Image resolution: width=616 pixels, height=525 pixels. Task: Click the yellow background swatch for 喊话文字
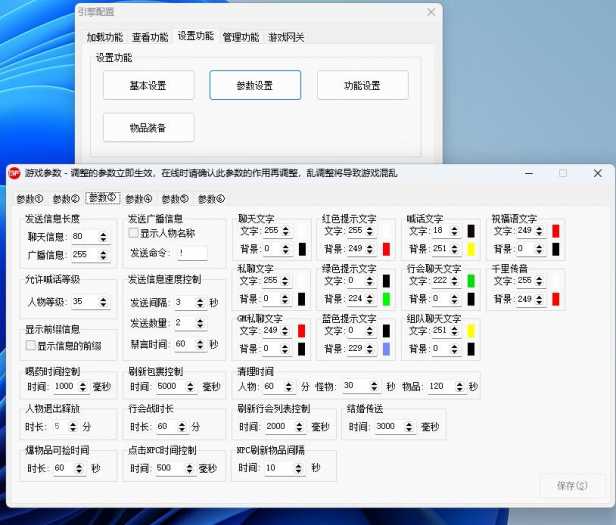[470, 248]
